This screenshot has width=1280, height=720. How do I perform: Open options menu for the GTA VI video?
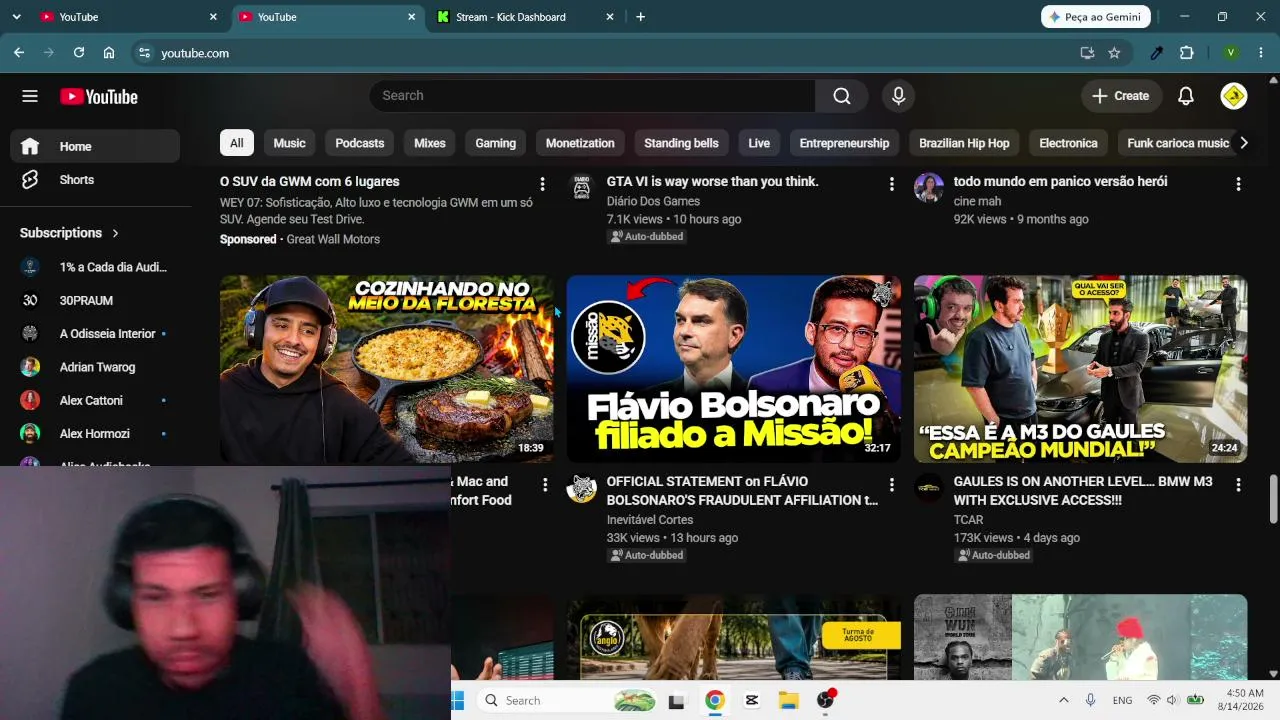pos(891,184)
